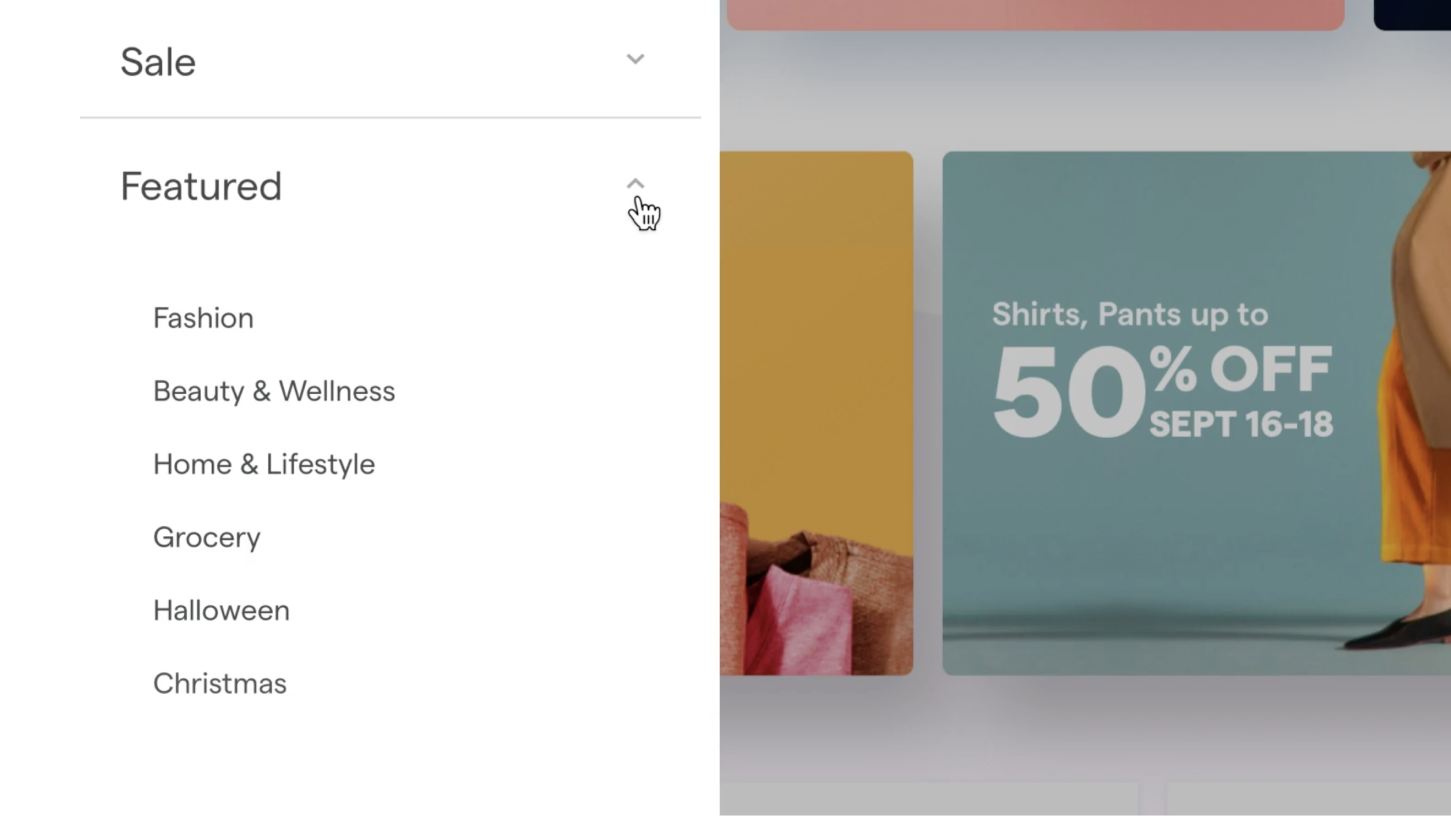Viewport: 1451px width, 816px height.
Task: Choose Home & Lifestyle category
Action: click(264, 464)
